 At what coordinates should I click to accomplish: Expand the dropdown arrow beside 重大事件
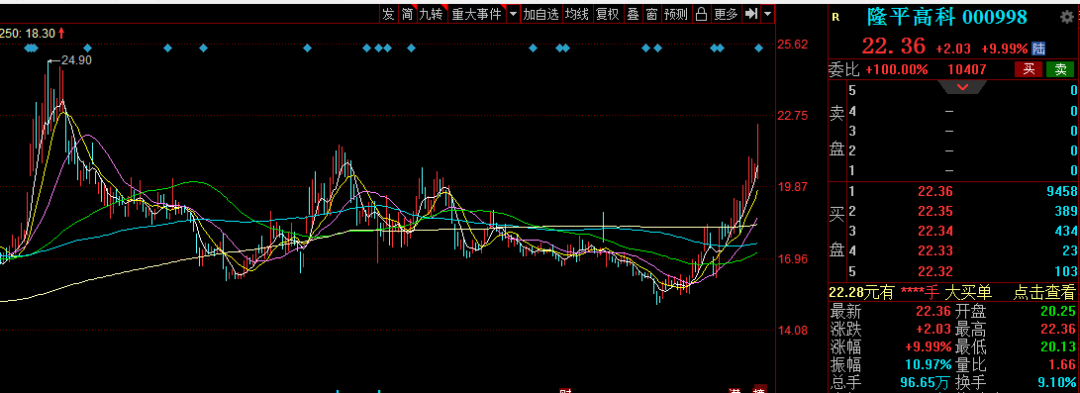[513, 14]
